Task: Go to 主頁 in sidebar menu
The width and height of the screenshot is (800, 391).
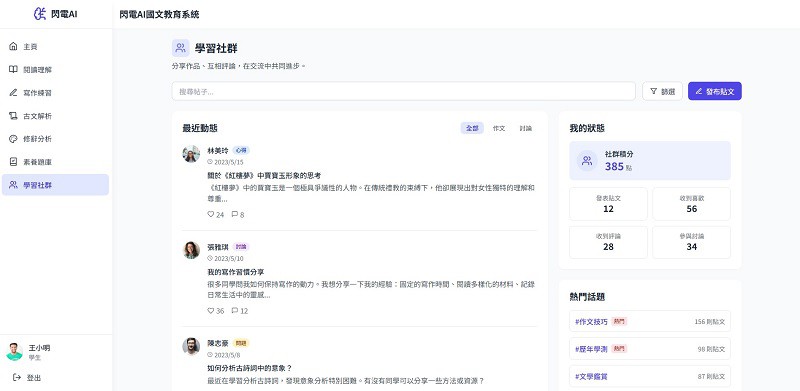Action: [55, 46]
